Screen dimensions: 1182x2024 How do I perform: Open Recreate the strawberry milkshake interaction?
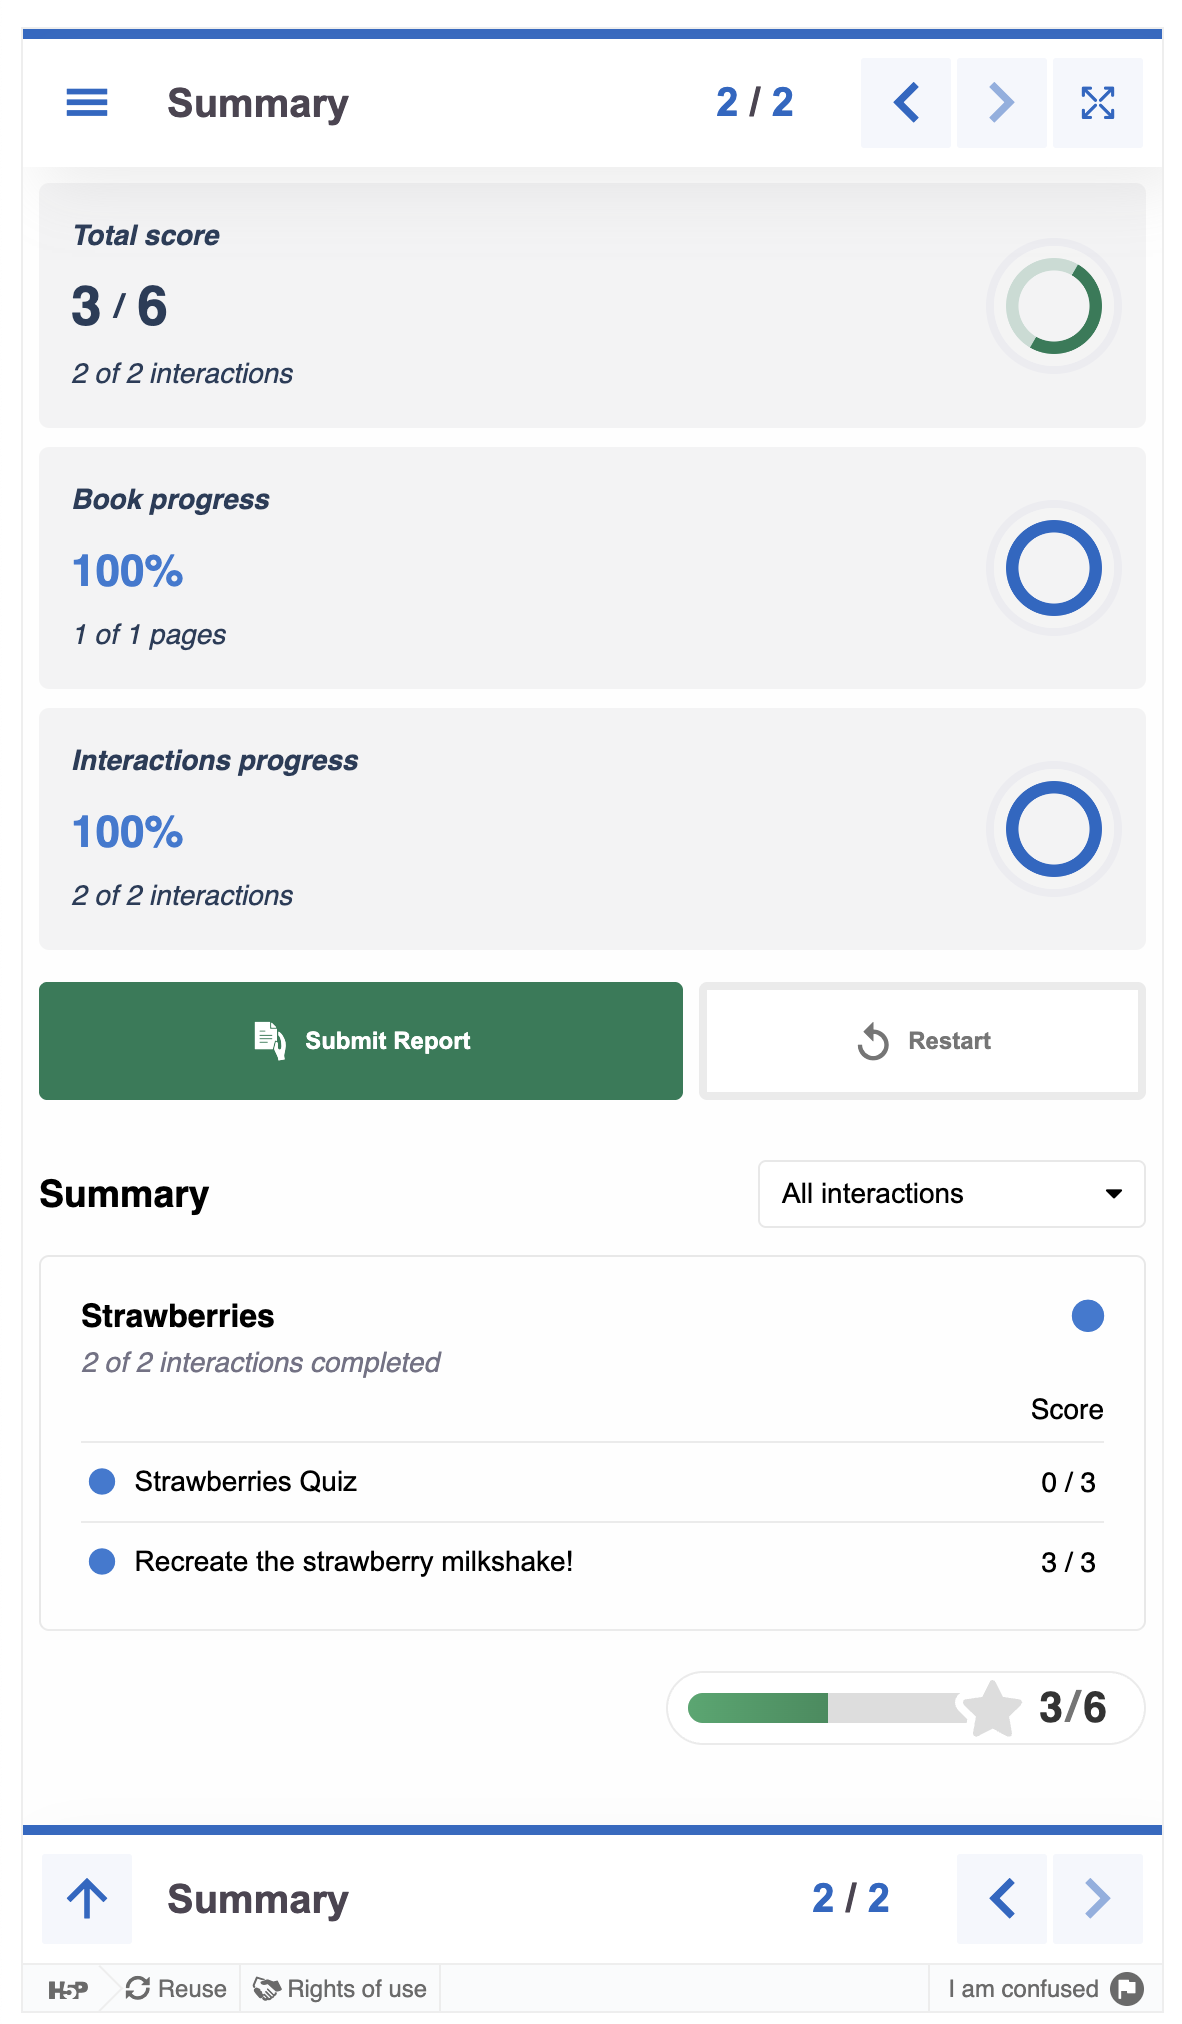[354, 1561]
